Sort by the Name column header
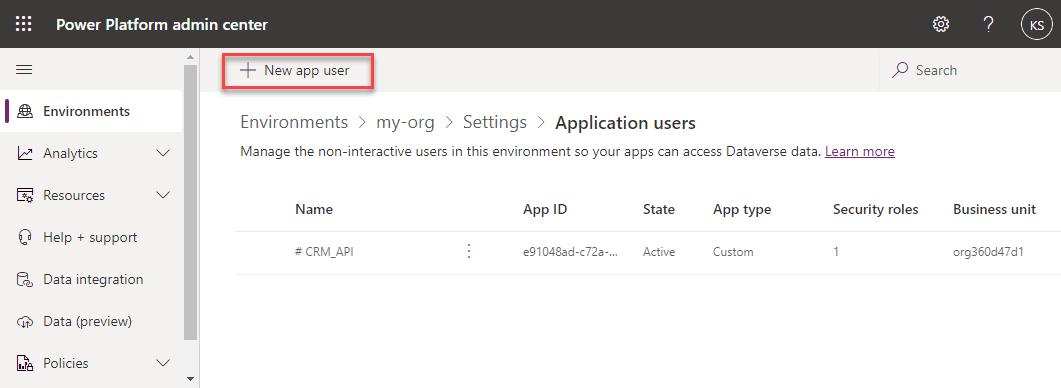 click(x=314, y=210)
